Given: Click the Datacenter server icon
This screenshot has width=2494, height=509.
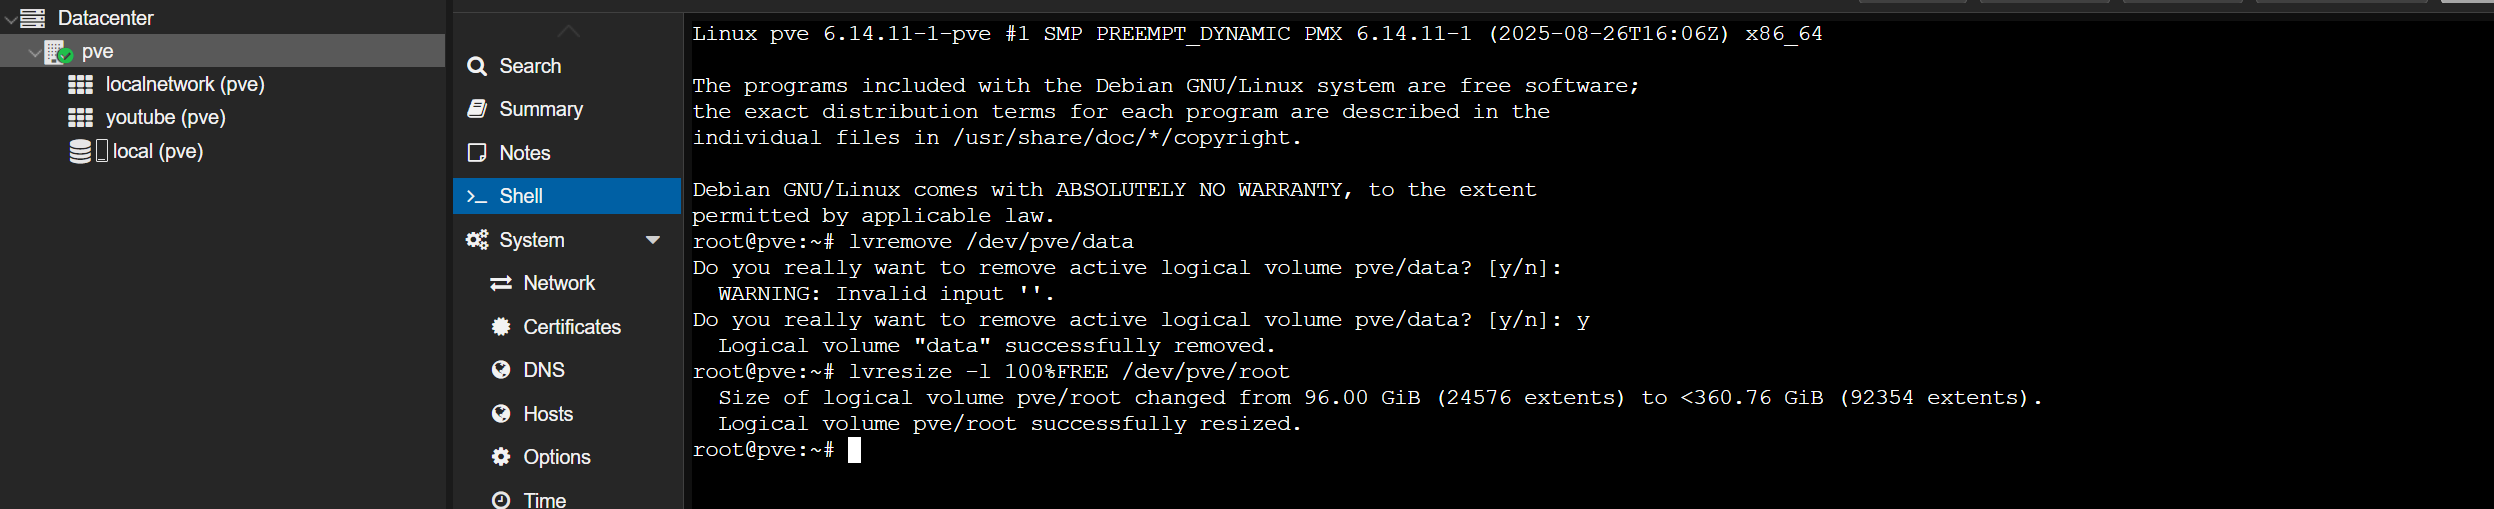Looking at the screenshot, I should pyautogui.click(x=33, y=18).
